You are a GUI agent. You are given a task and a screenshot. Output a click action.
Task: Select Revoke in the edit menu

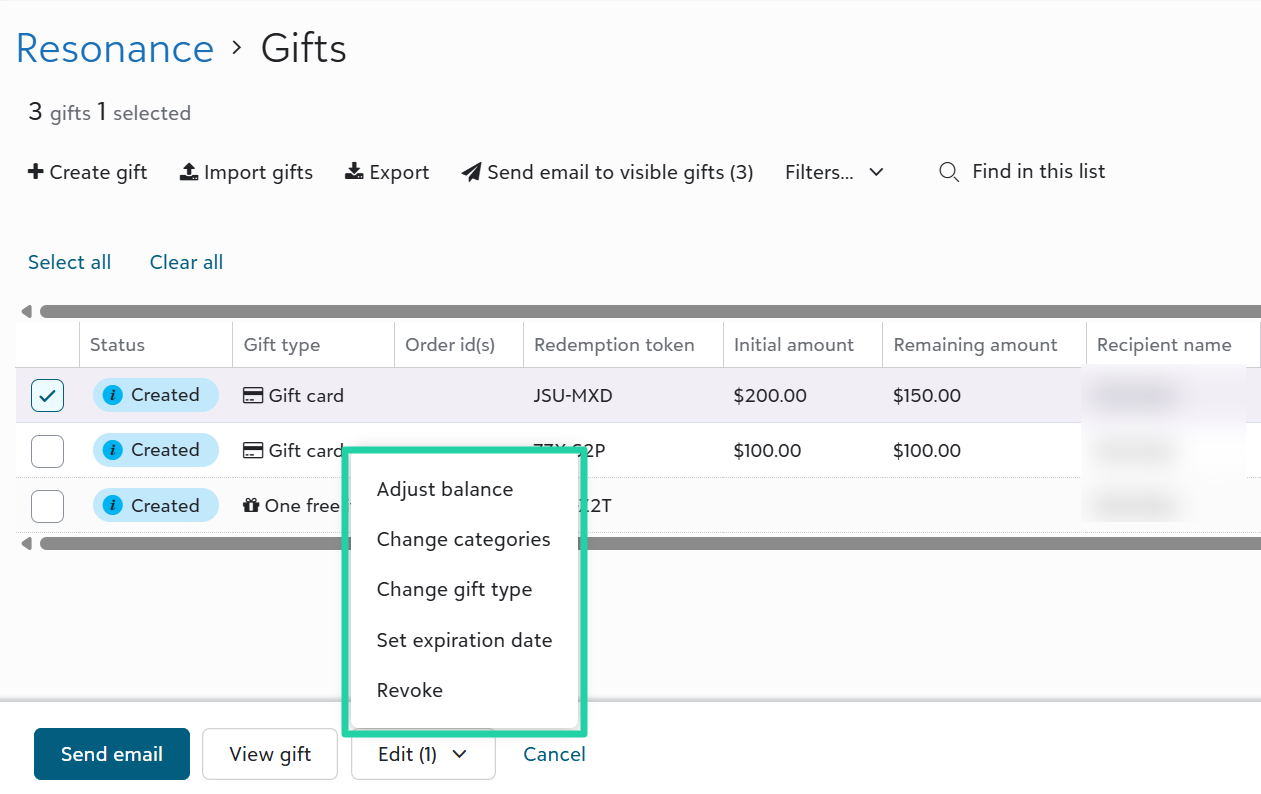tap(410, 690)
